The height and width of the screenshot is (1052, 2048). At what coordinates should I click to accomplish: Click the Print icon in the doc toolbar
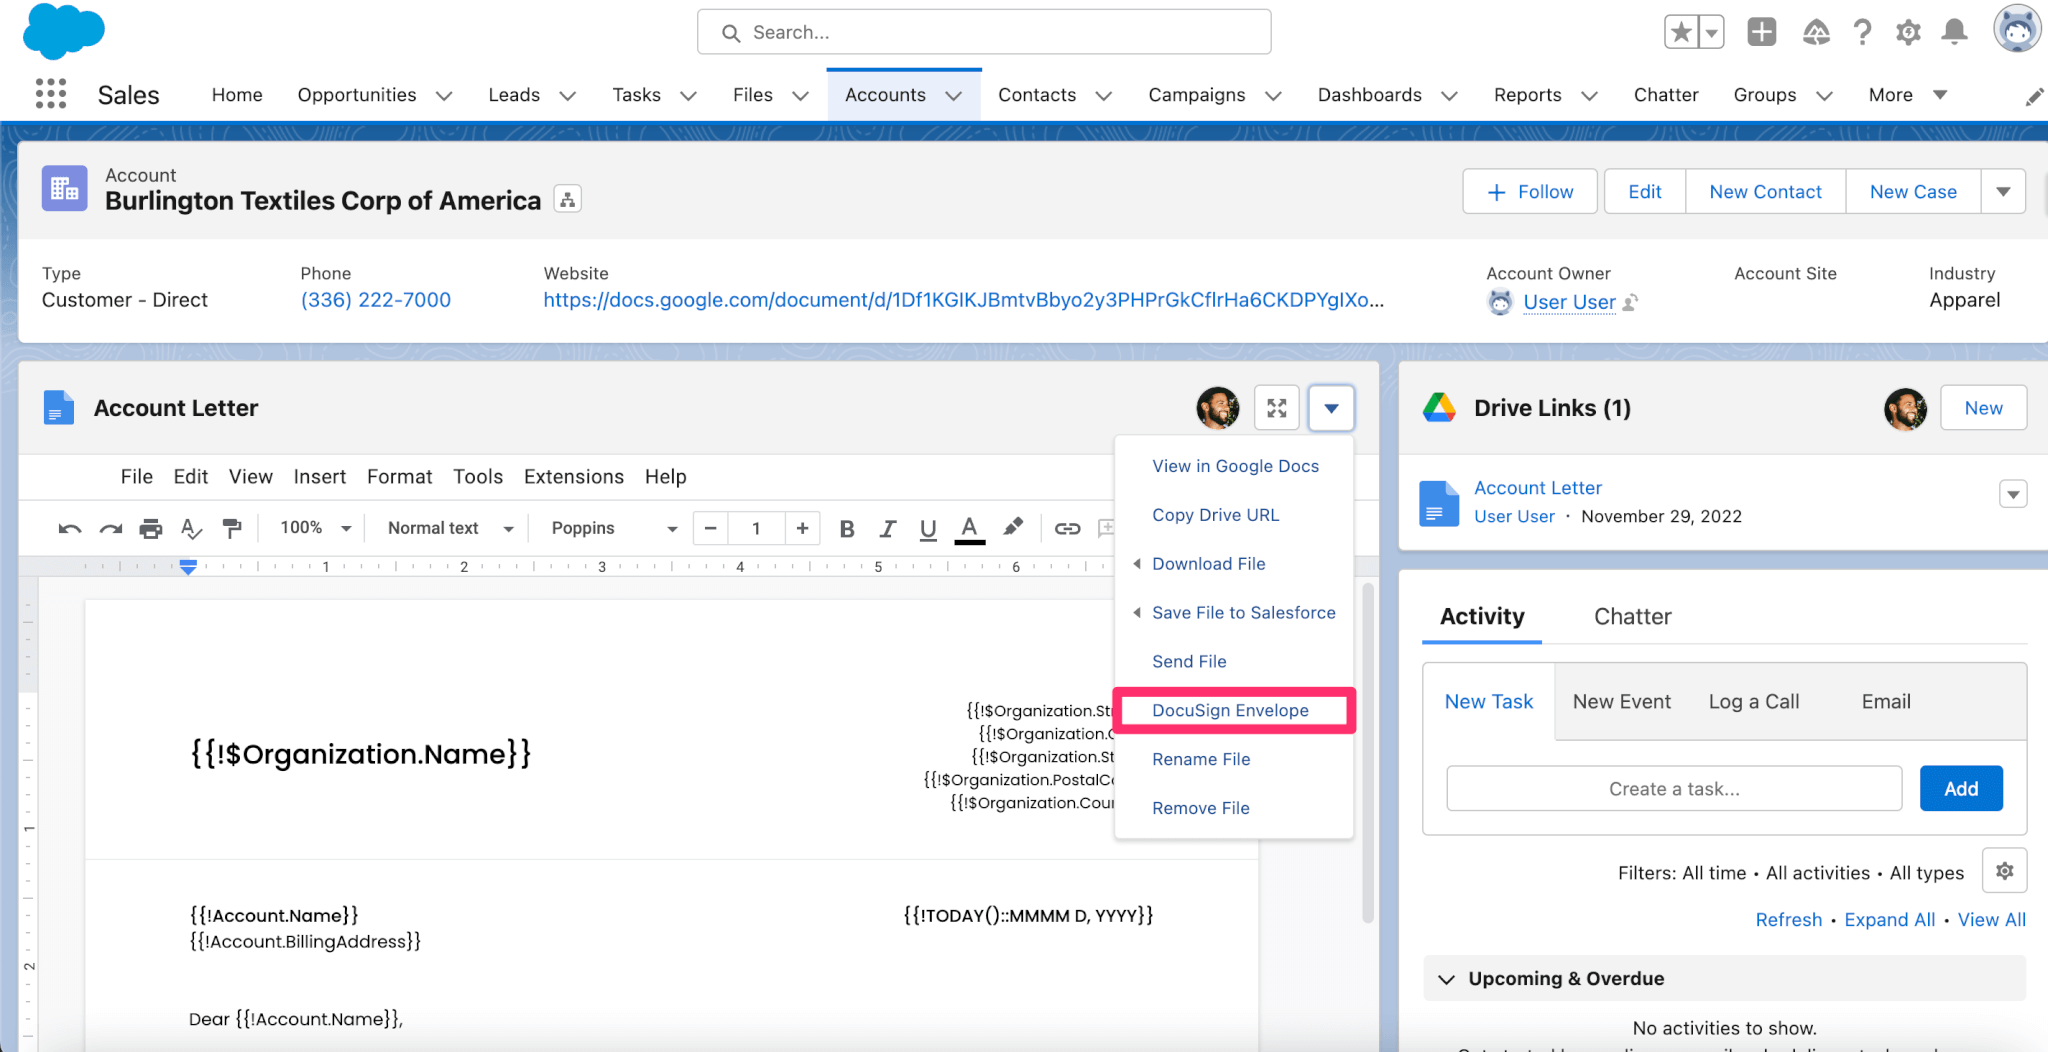(151, 528)
